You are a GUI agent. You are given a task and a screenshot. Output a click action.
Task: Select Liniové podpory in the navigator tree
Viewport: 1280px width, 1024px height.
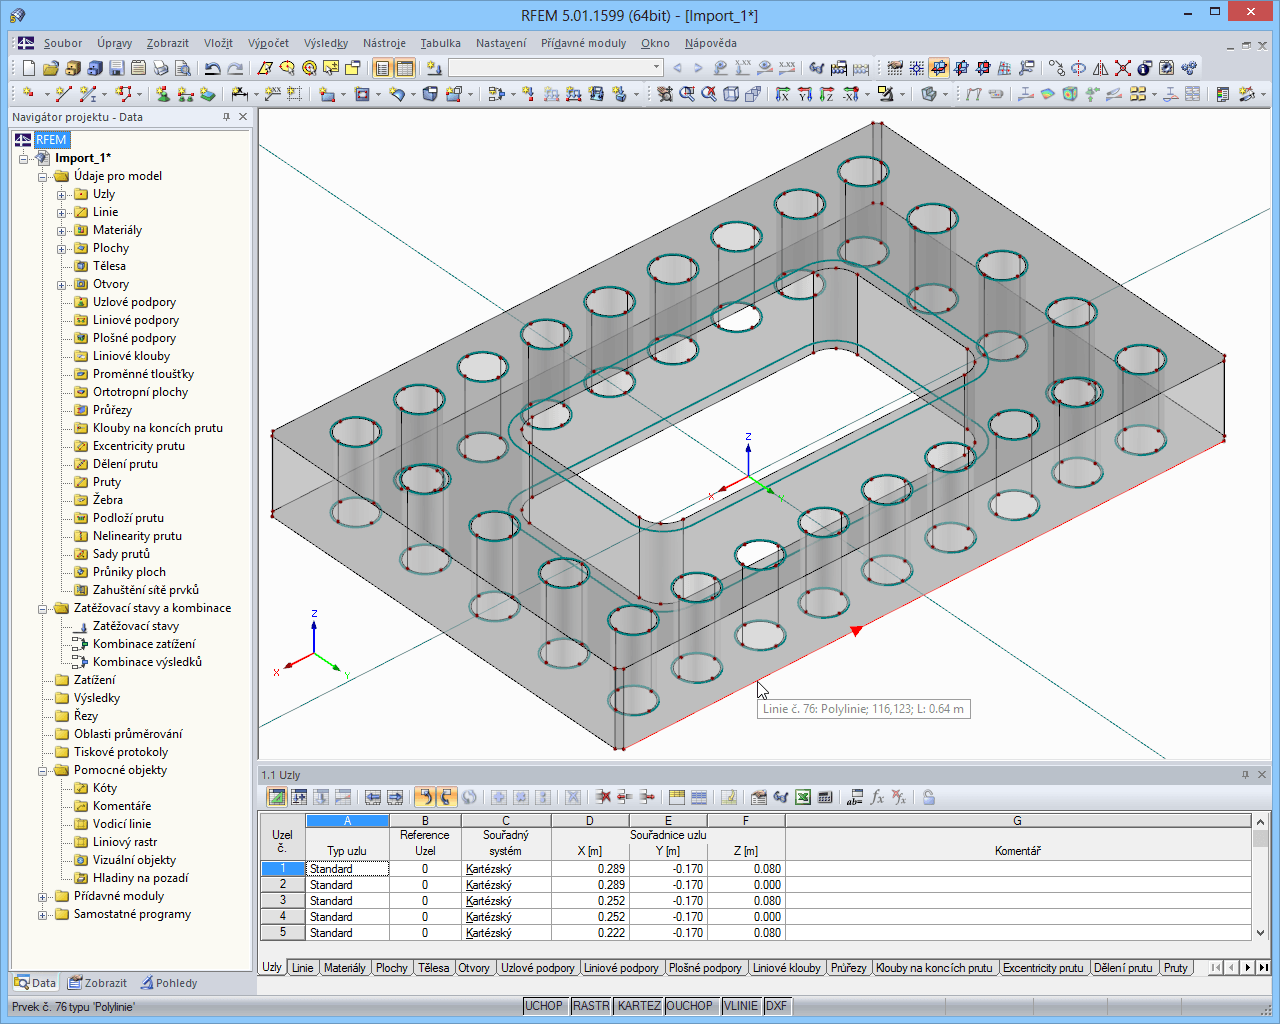tap(136, 320)
